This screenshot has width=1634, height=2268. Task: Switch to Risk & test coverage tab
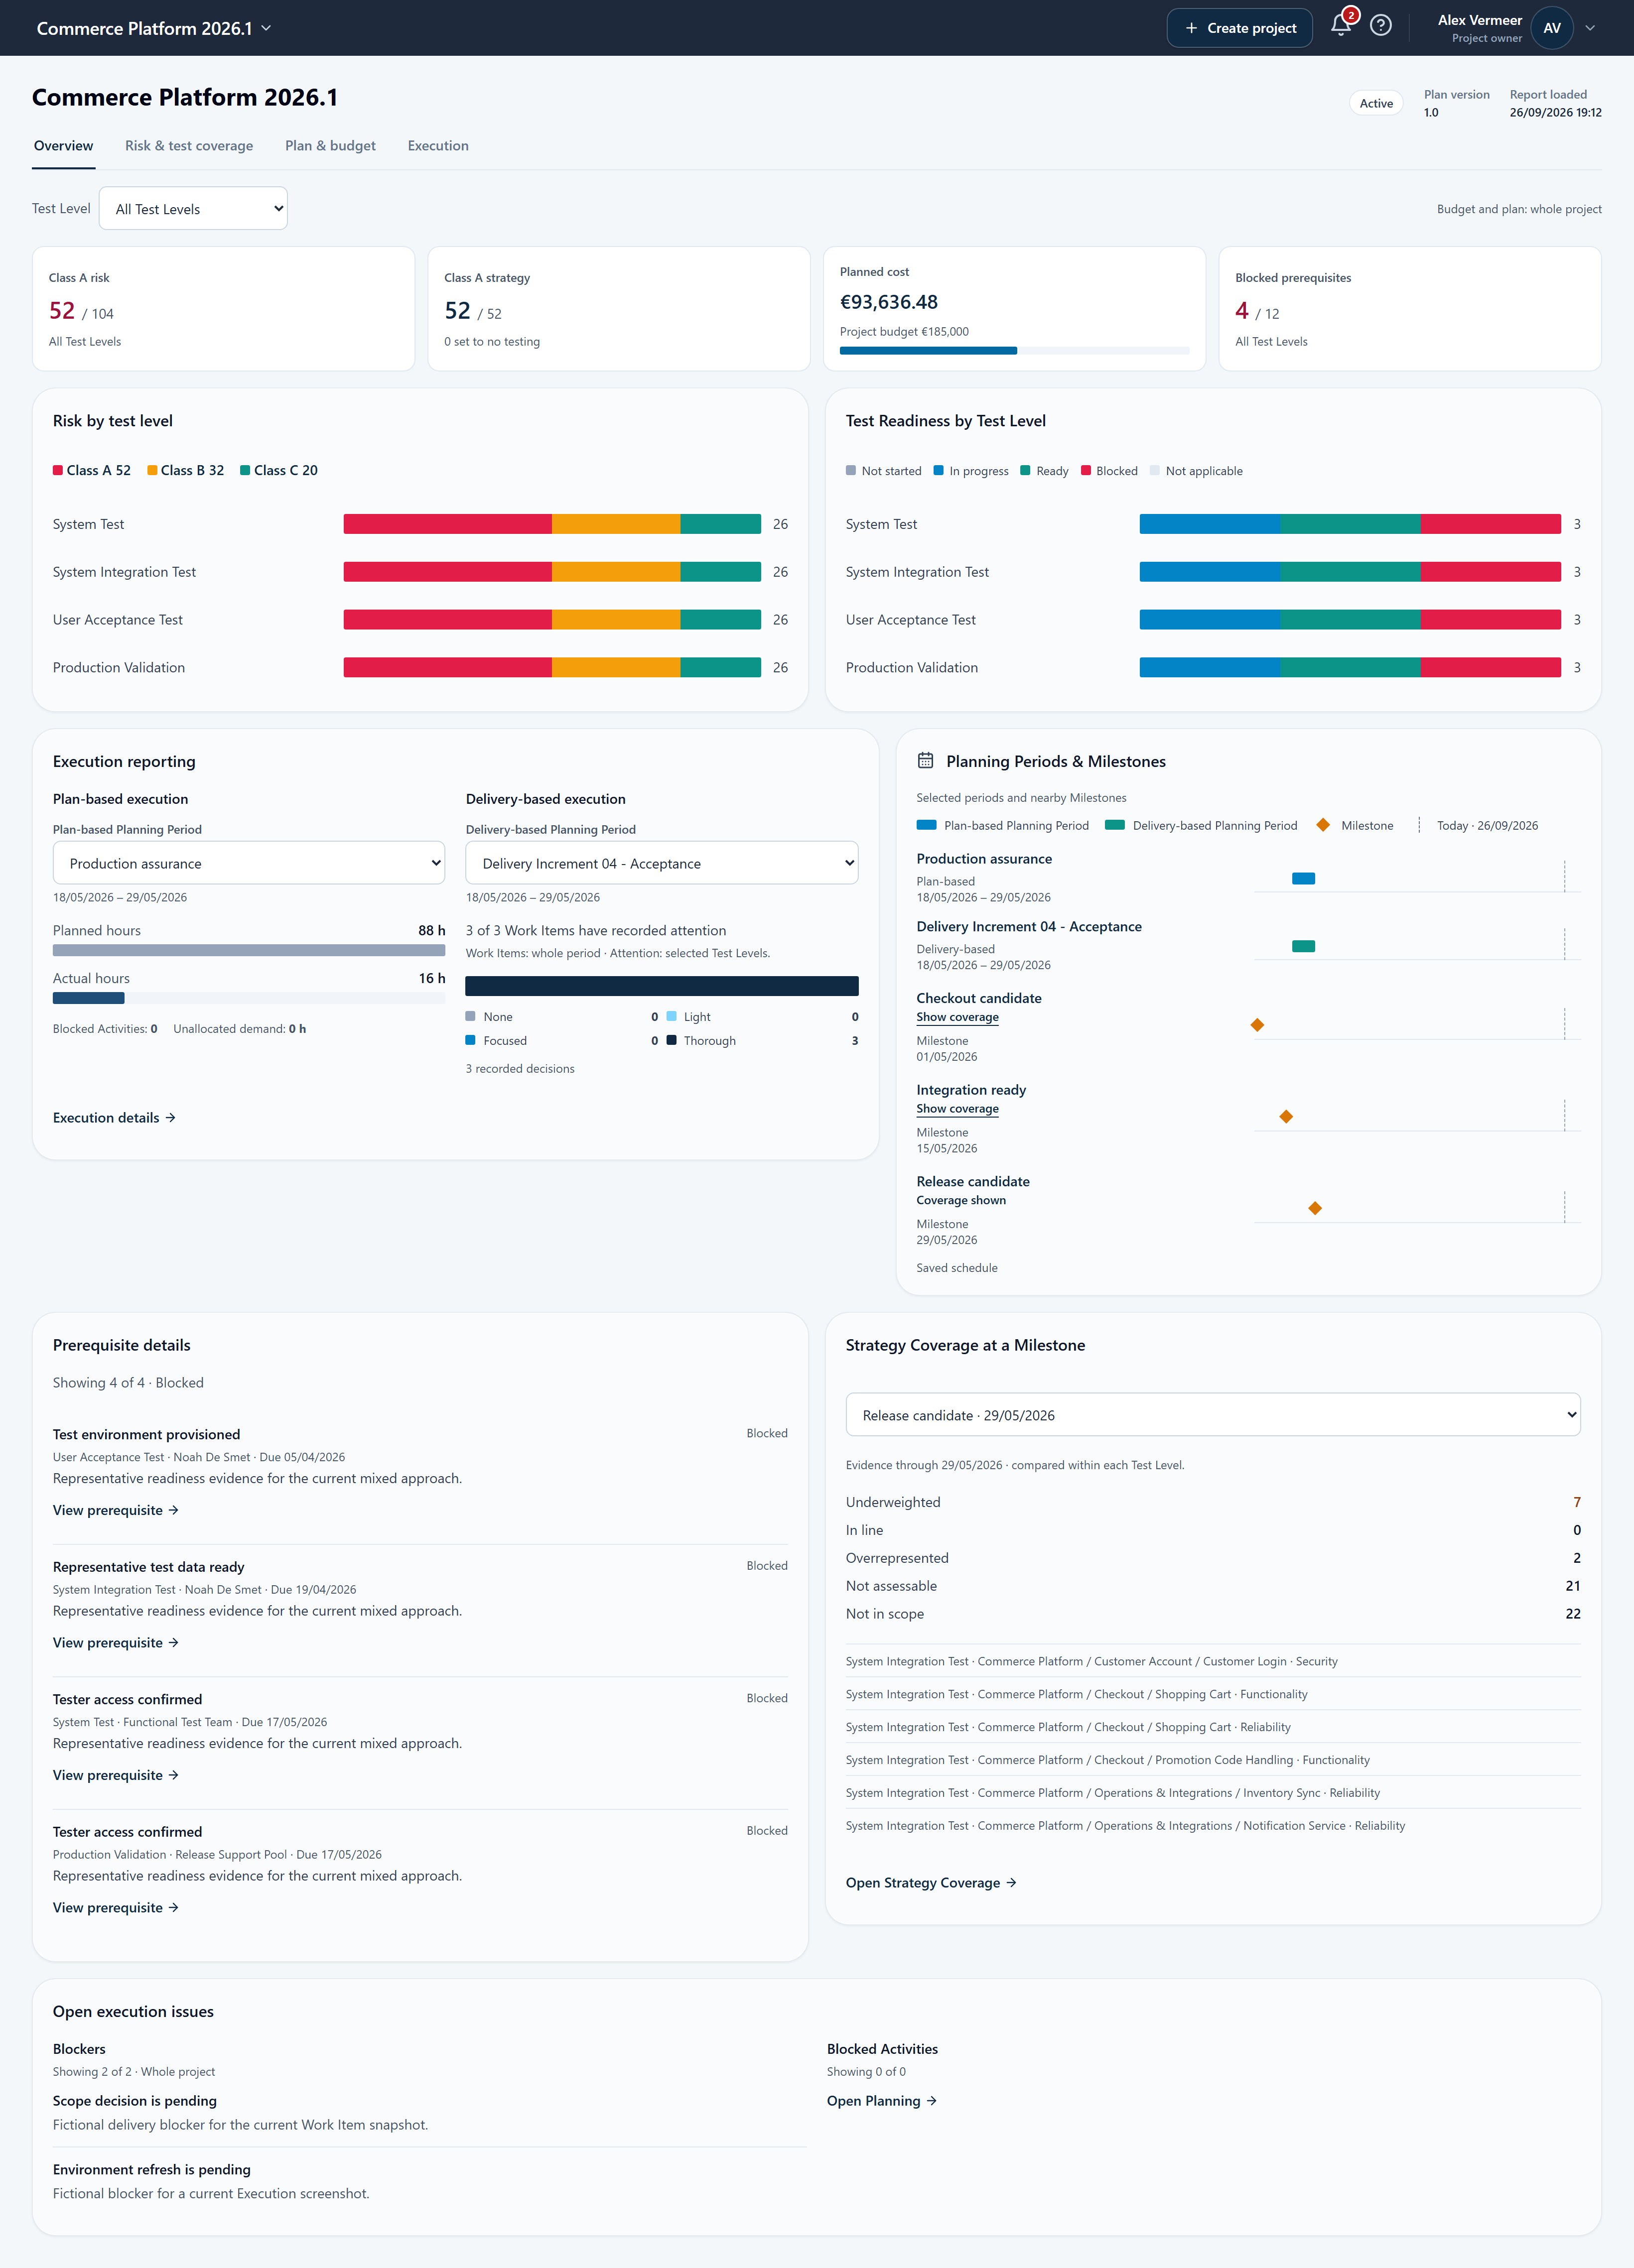pyautogui.click(x=189, y=146)
